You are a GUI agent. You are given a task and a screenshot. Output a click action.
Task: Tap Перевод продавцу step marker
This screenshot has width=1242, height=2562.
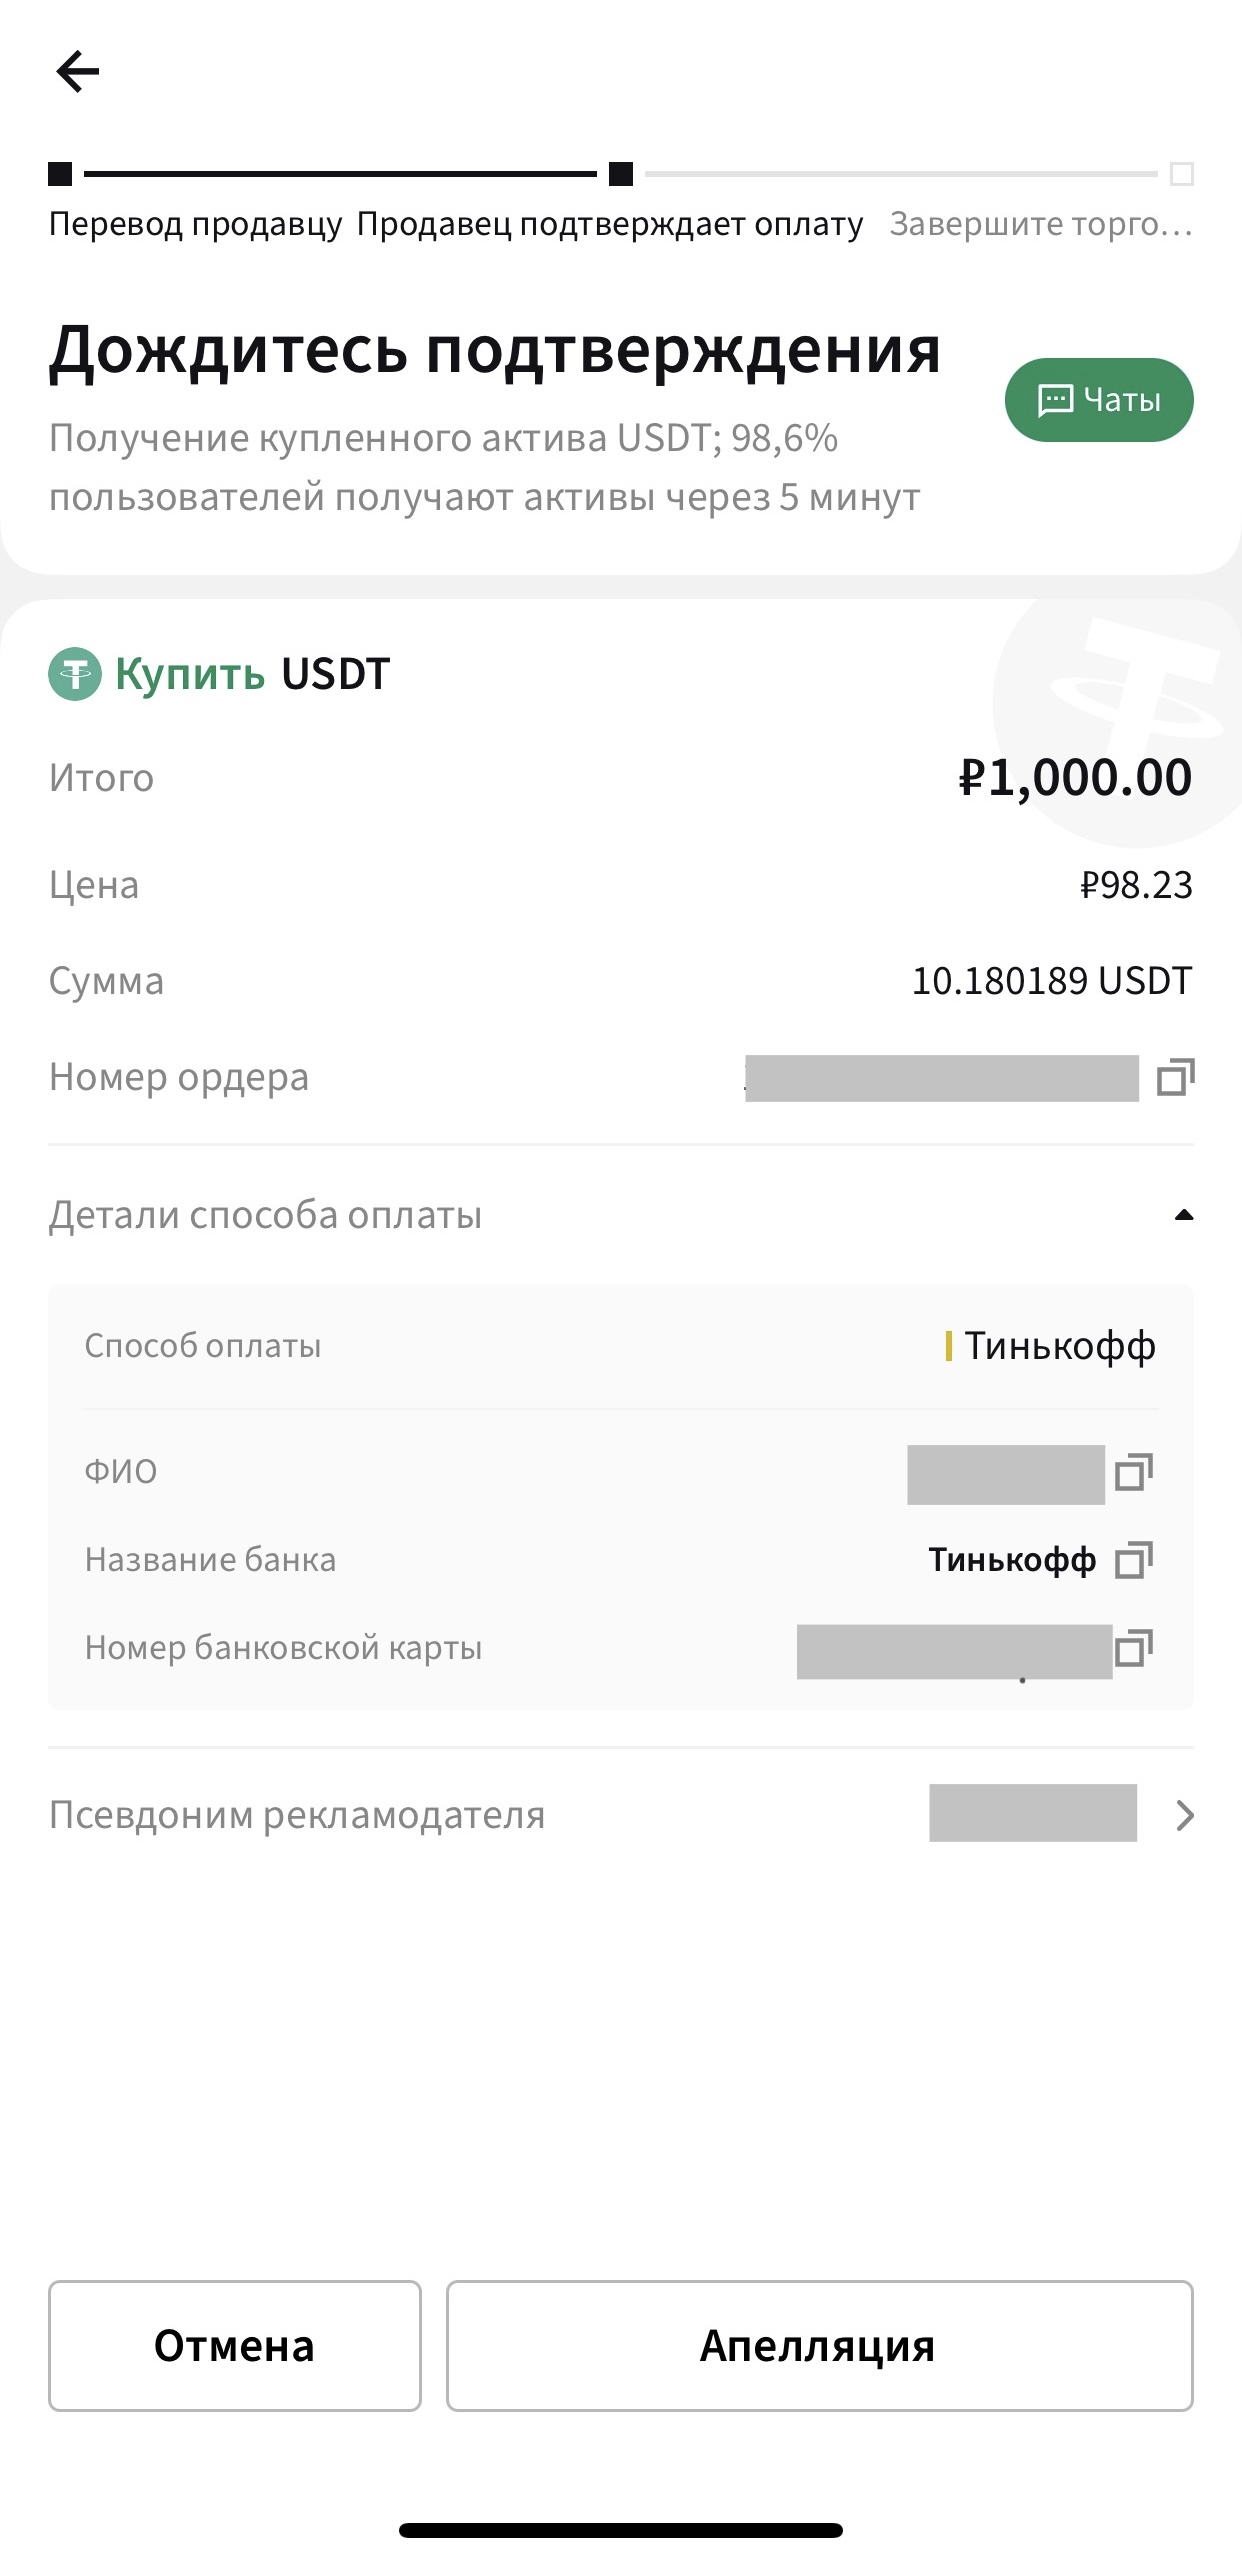[60, 174]
